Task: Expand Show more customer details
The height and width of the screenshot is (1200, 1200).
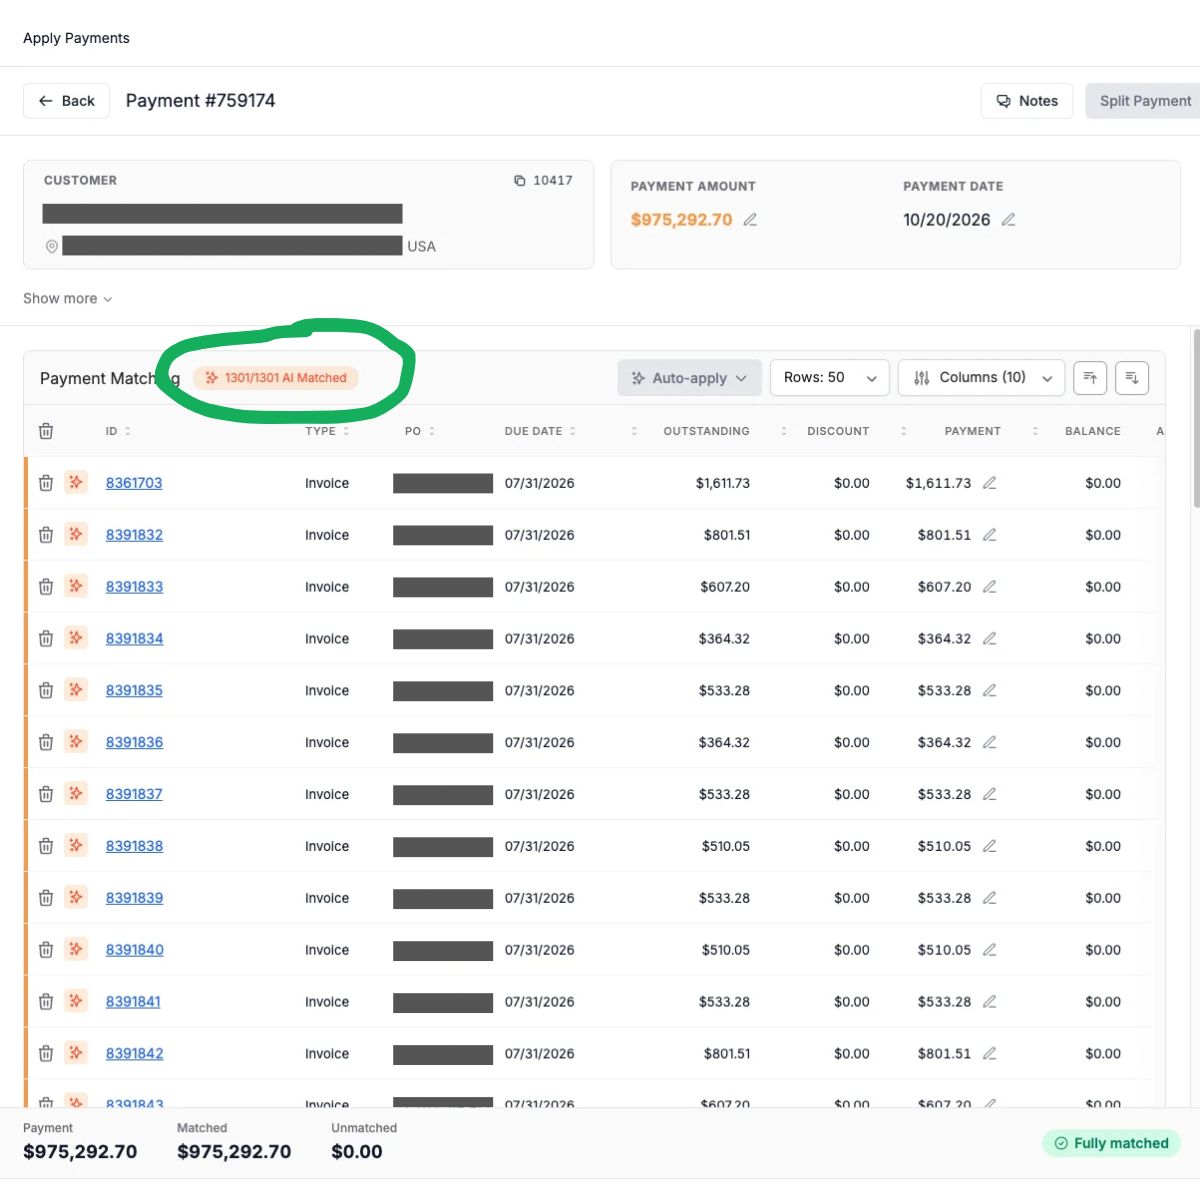Action: coord(68,299)
